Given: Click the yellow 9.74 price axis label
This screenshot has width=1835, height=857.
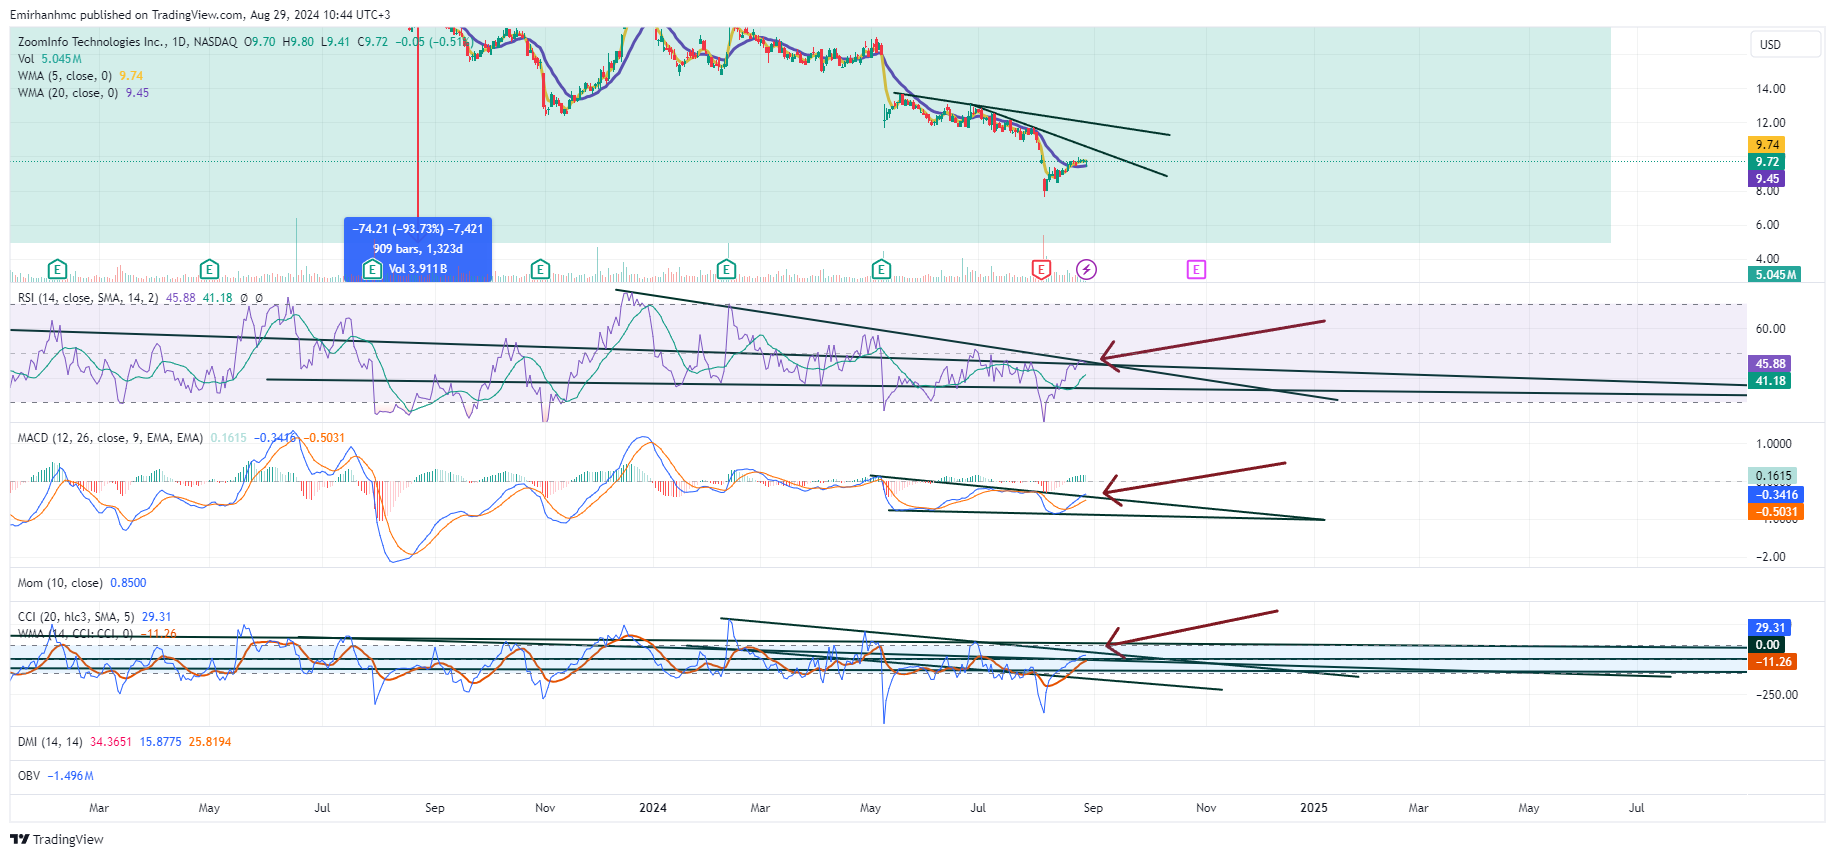Looking at the screenshot, I should [1767, 145].
